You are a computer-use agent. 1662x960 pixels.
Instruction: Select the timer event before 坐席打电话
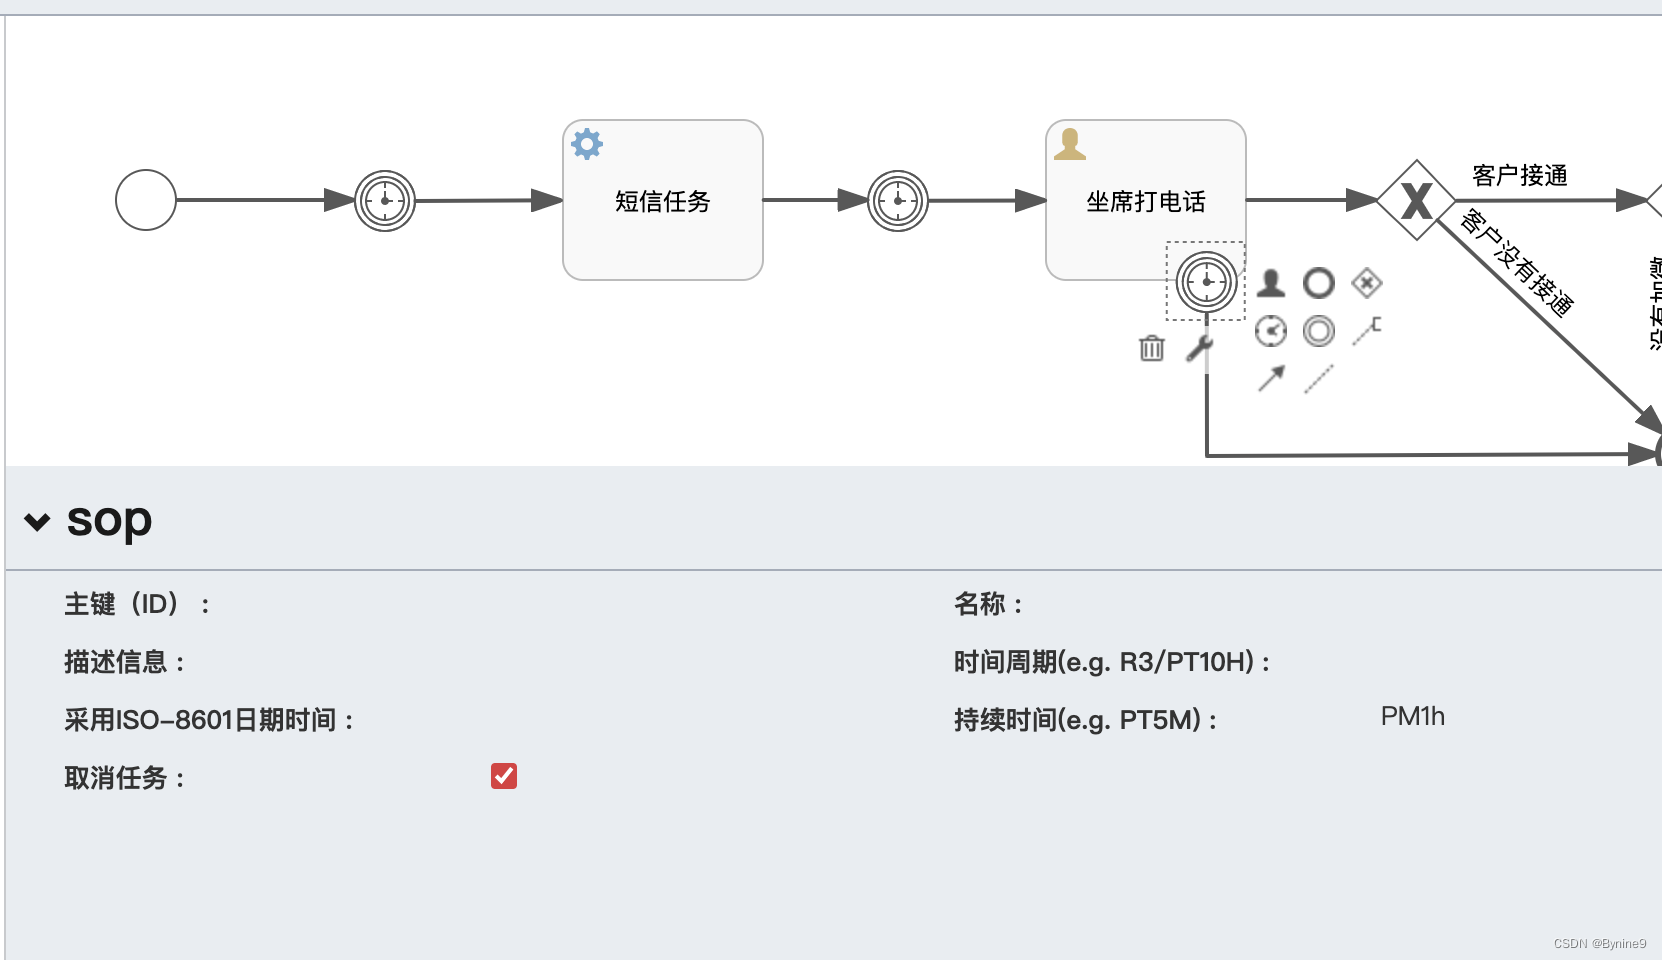pos(897,200)
